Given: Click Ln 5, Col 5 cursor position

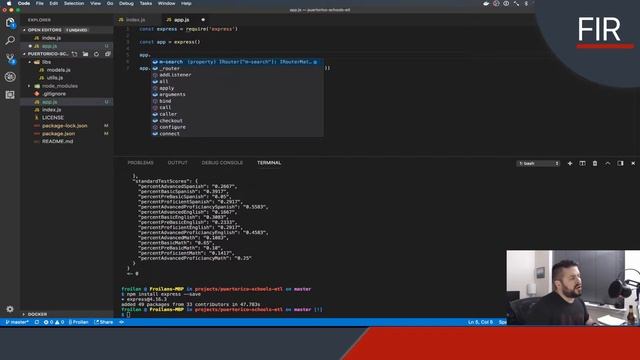Looking at the screenshot, I should click(x=480, y=322).
